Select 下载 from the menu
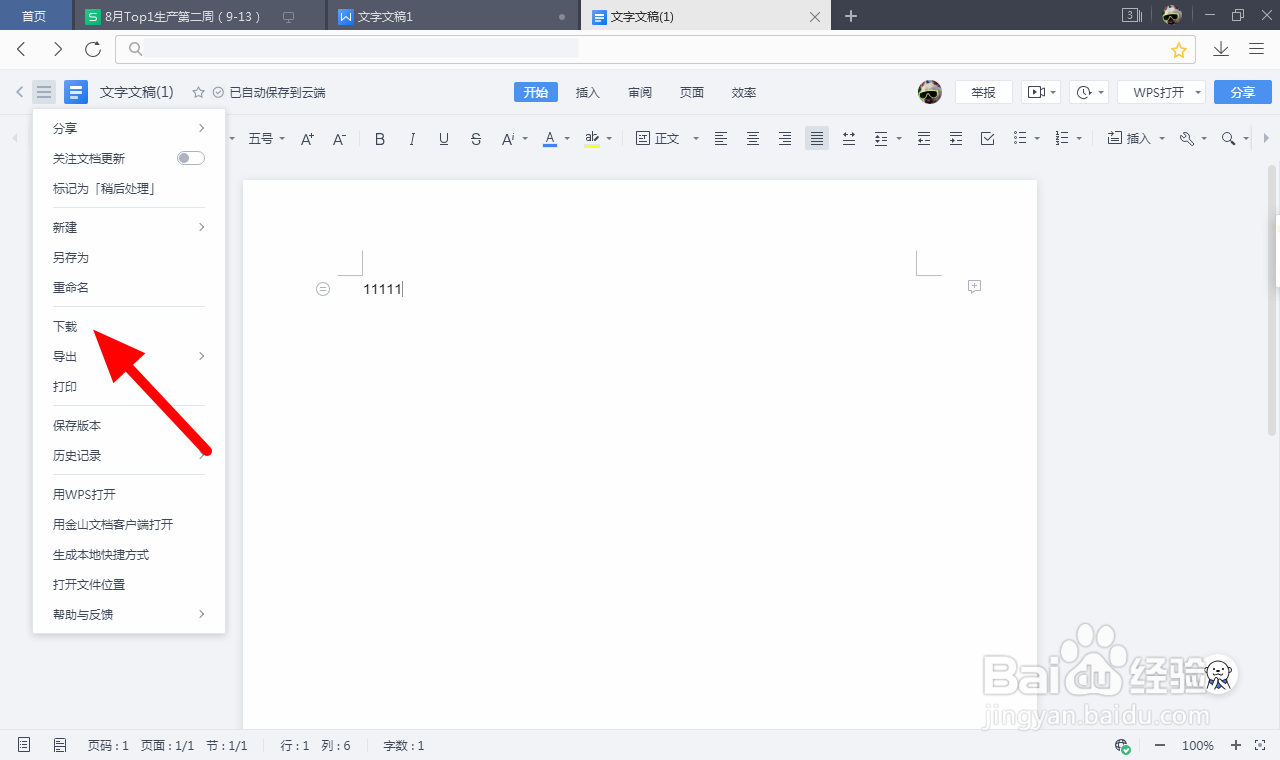This screenshot has height=760, width=1280. tap(65, 326)
